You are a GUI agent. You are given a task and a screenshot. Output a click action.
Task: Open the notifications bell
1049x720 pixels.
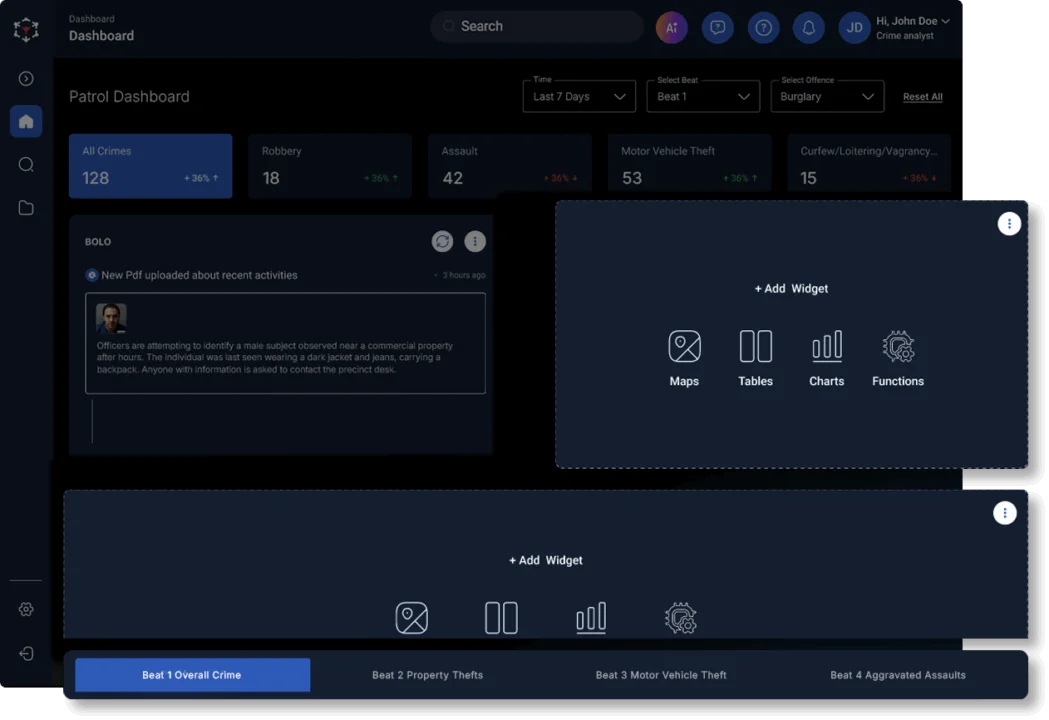click(809, 28)
